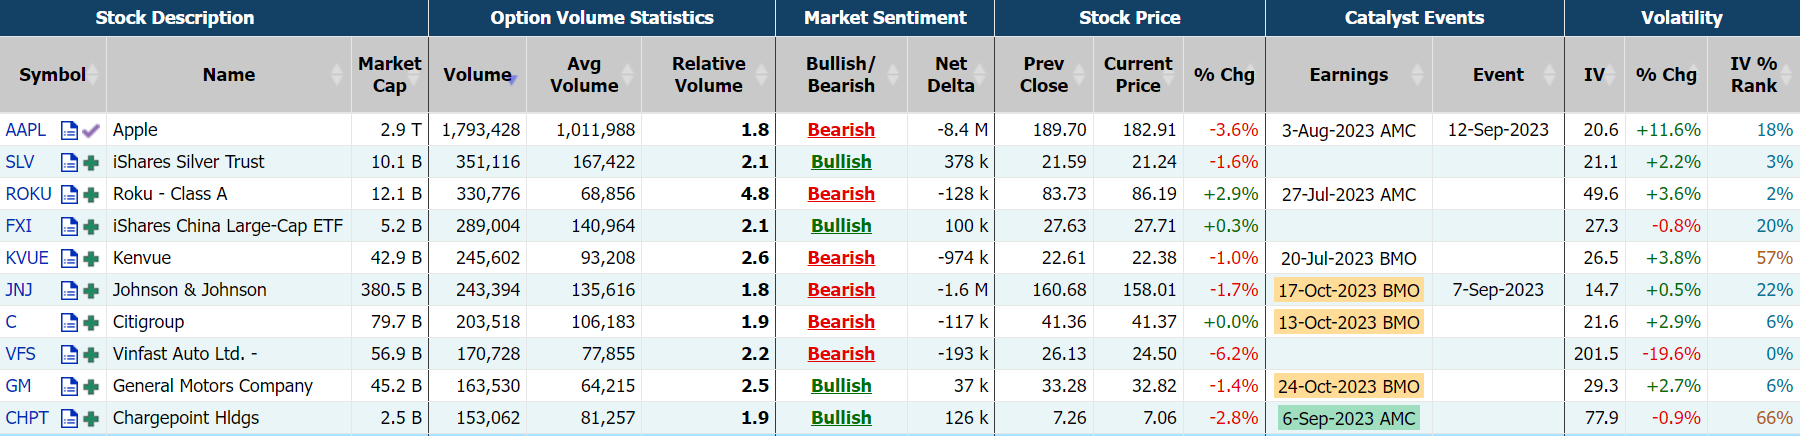Viewport: 1800px width, 436px height.
Task: Open the details document icon for AAPL
Action: (69, 130)
